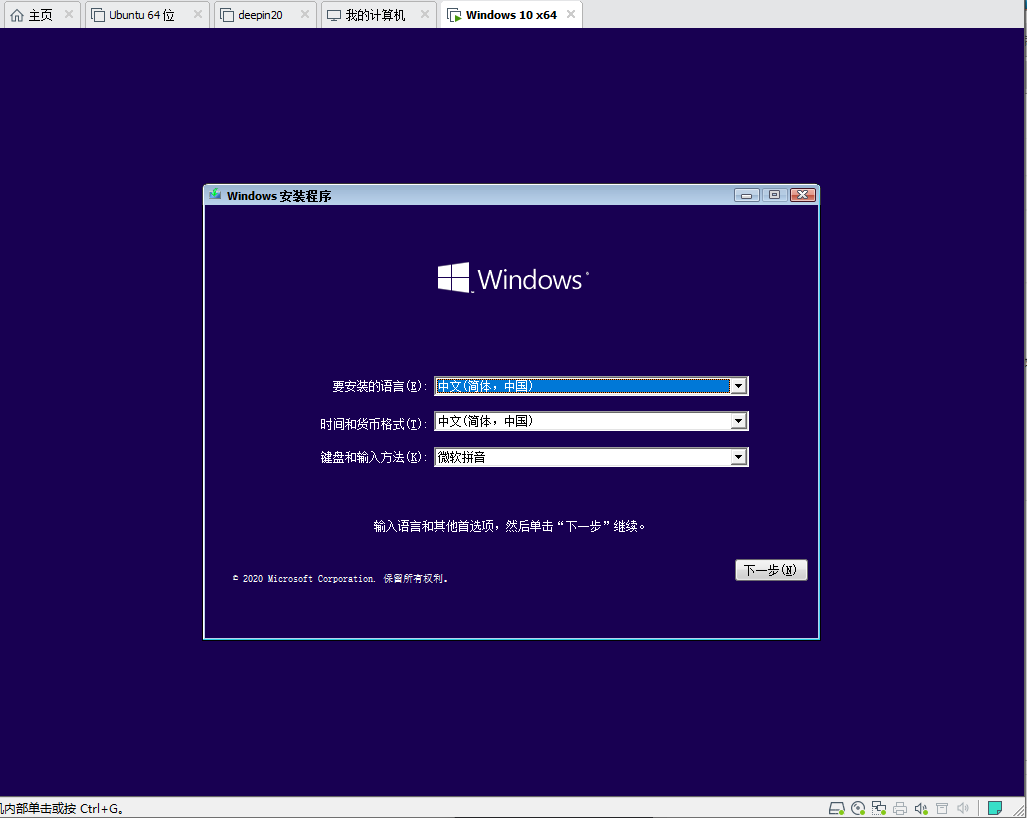Image resolution: width=1027 pixels, height=818 pixels.
Task: Click the 键盘和输入方法(K) label
Action: pyautogui.click(x=373, y=457)
